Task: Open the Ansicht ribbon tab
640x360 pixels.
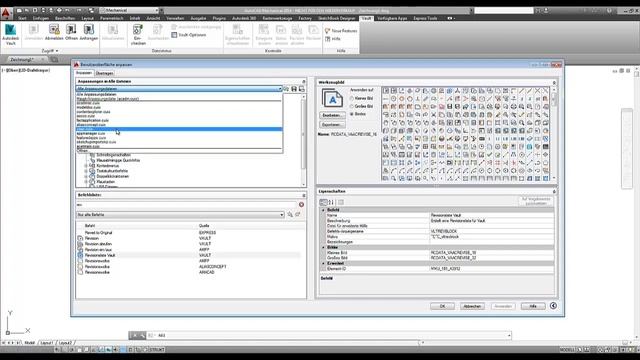Action: click(153, 18)
